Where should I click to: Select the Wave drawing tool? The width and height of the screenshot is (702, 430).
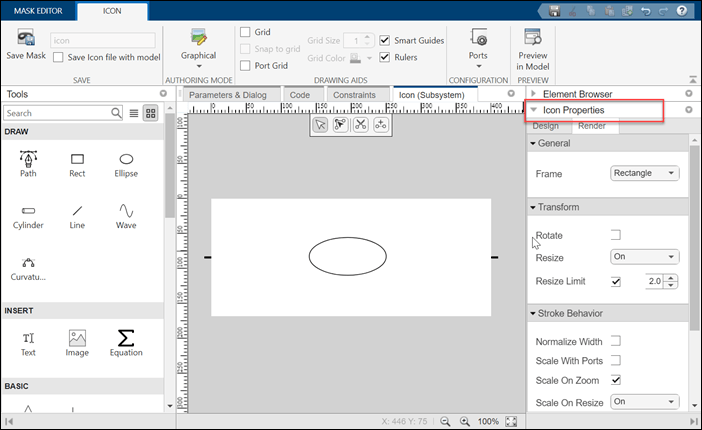coord(126,217)
